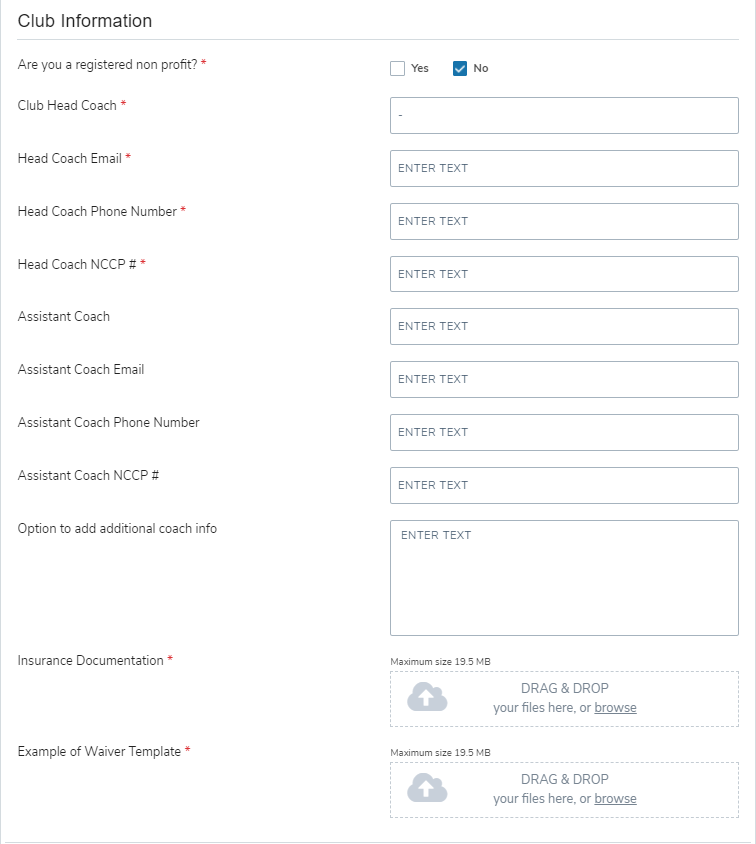Select the Head Coach Phone Number field
Image resolution: width=756 pixels, height=844 pixels.
(x=564, y=221)
